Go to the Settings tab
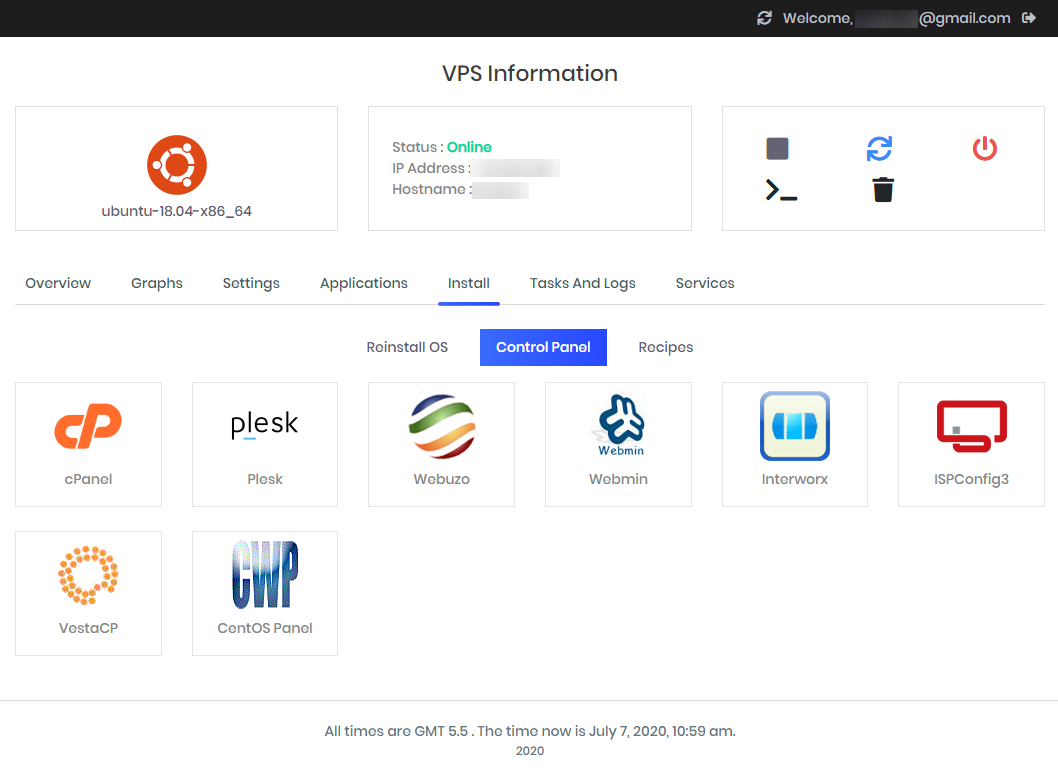Image resolution: width=1058 pixels, height=774 pixels. [x=251, y=283]
